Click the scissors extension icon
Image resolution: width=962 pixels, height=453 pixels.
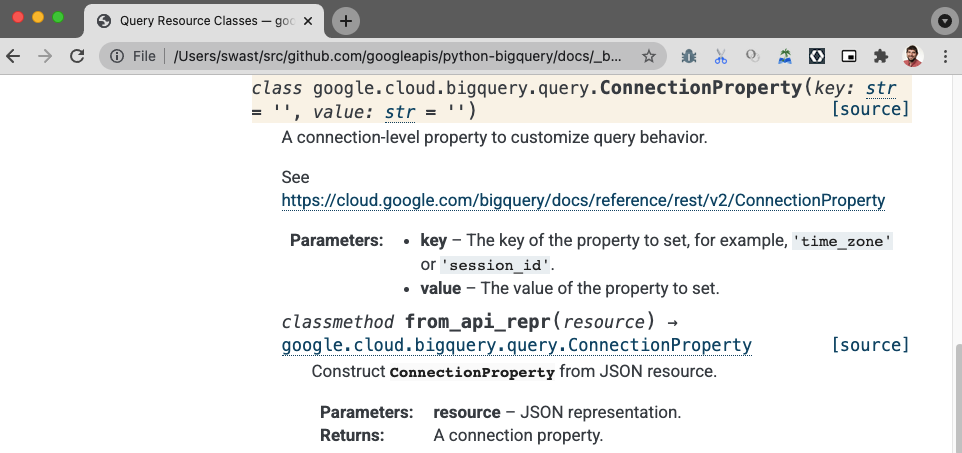click(720, 56)
